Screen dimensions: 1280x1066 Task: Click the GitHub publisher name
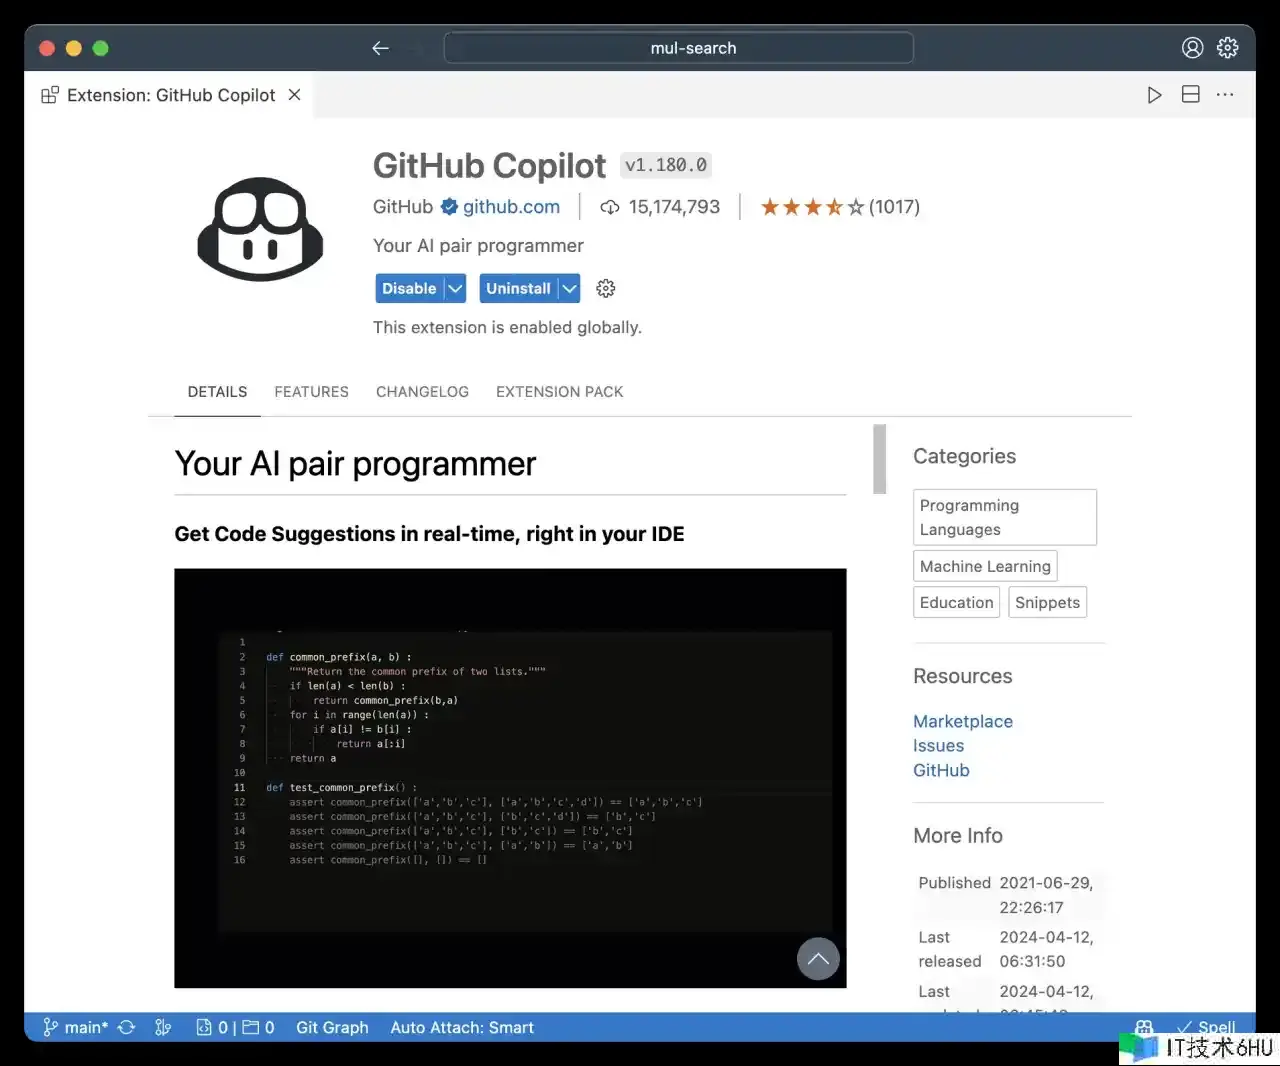[403, 207]
